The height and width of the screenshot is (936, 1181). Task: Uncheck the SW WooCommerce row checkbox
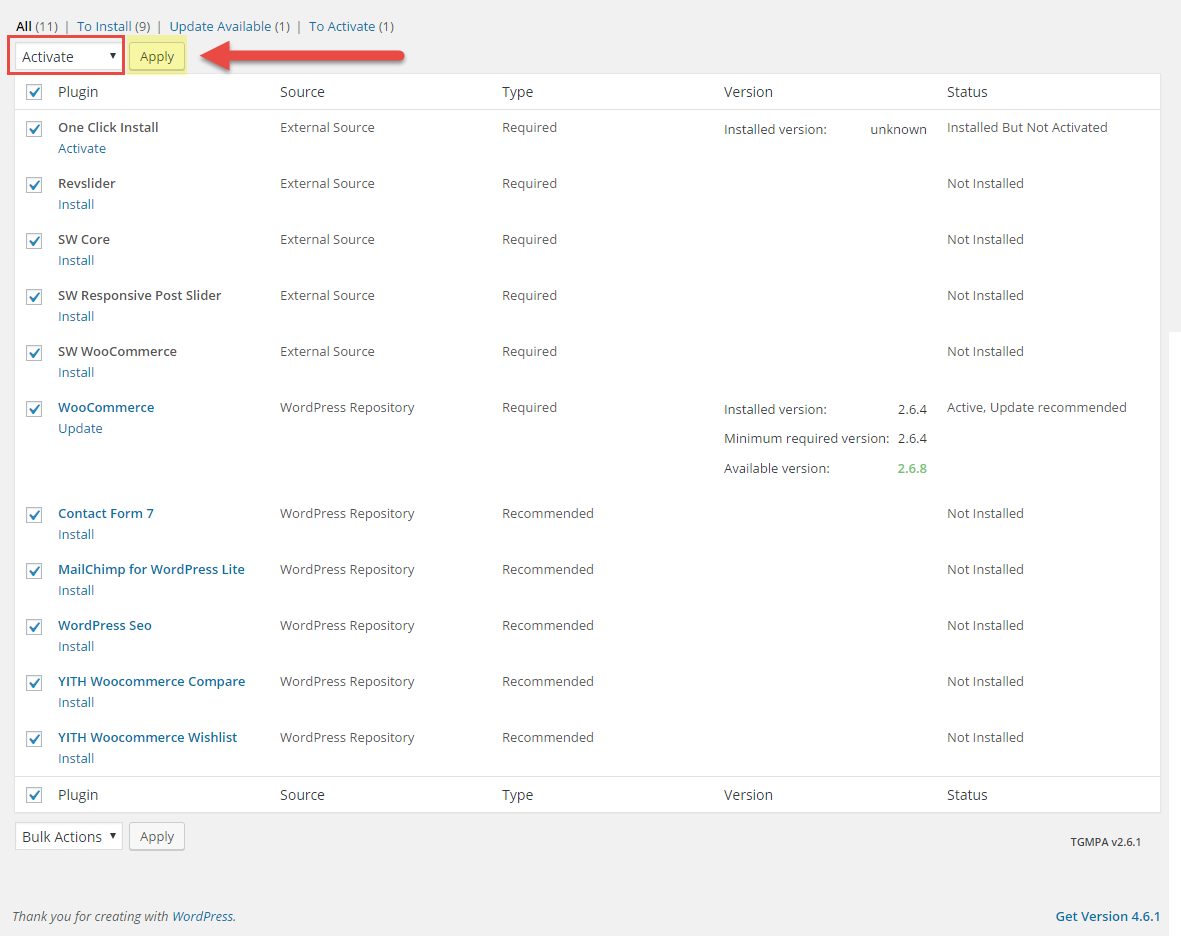34,352
